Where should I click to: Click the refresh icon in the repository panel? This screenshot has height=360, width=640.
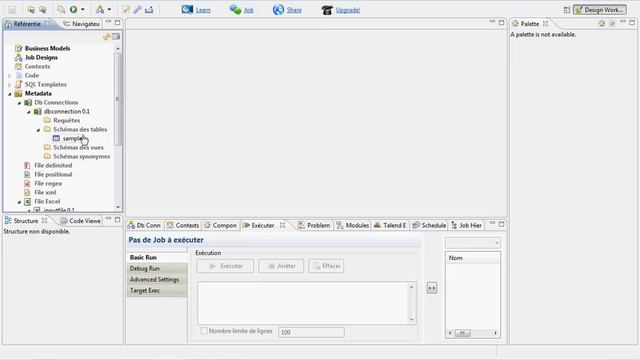coord(107,37)
